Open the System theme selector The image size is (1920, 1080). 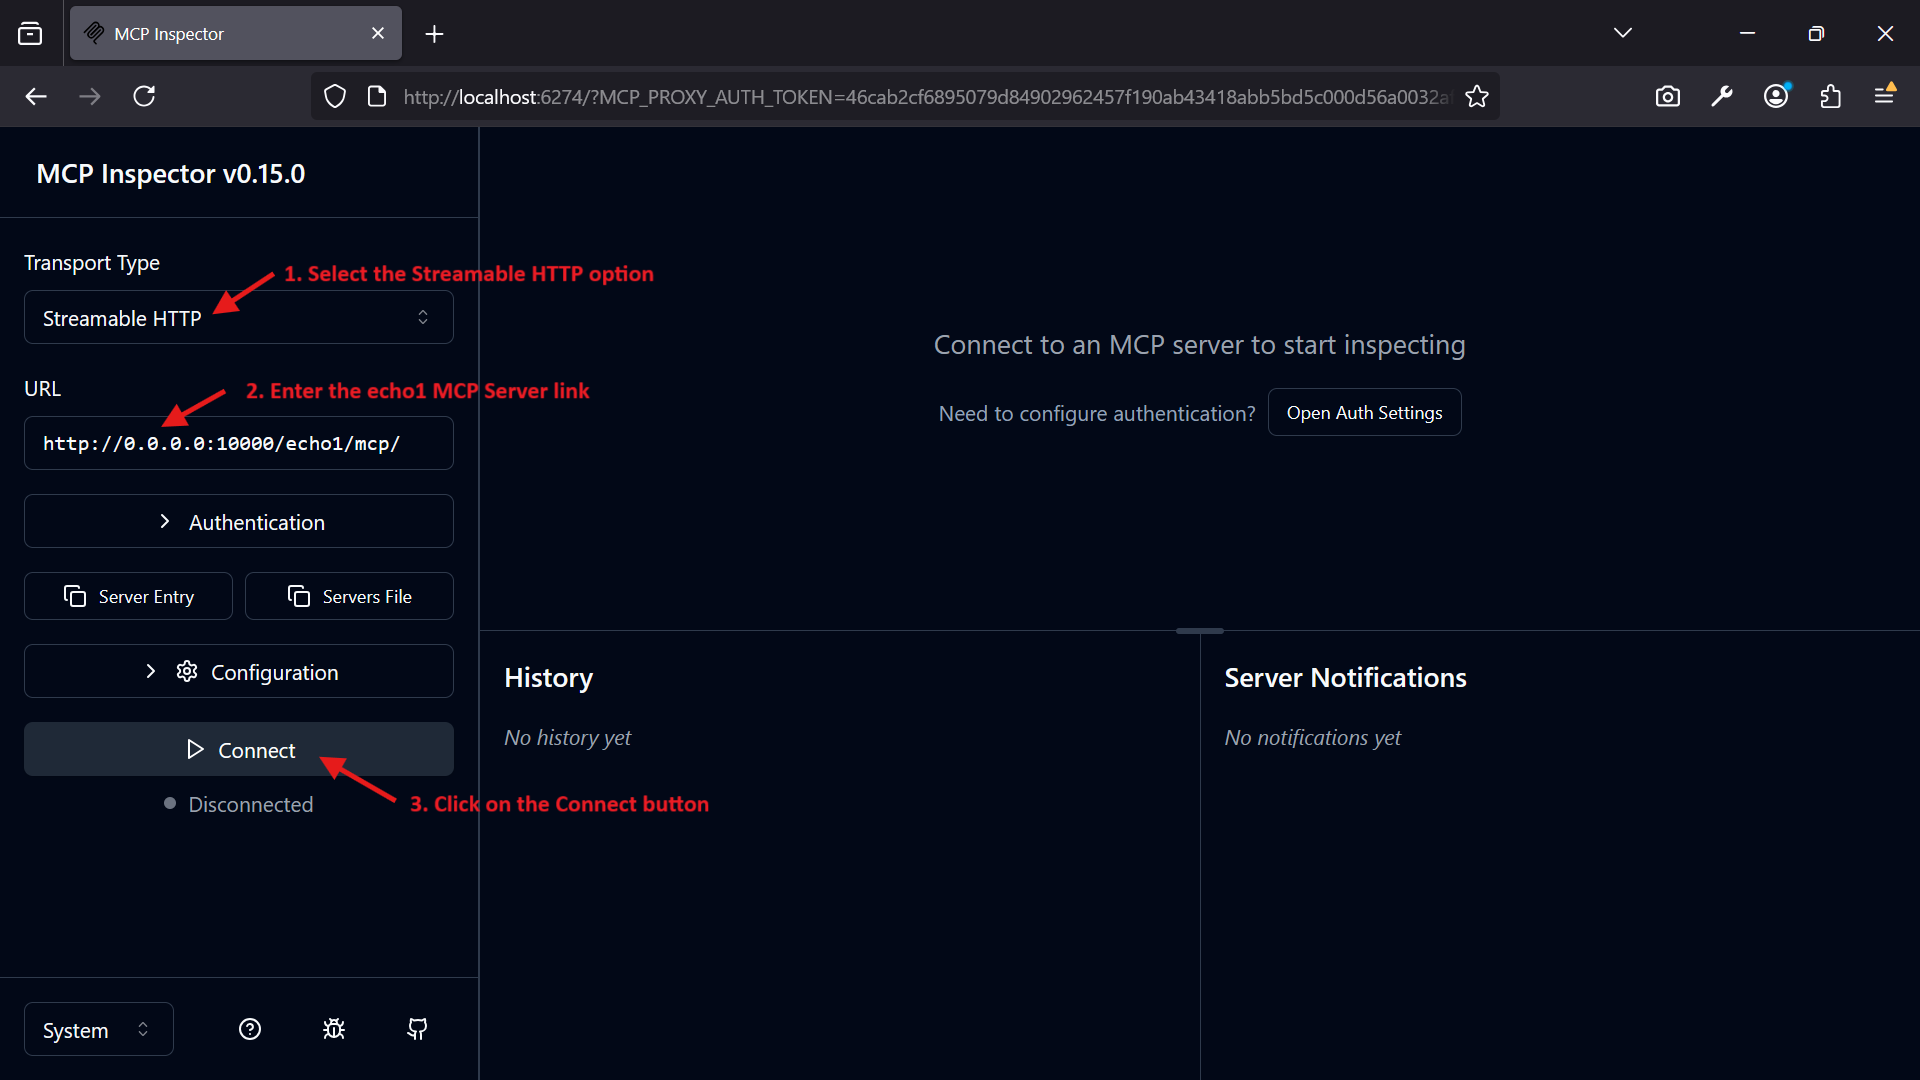pyautogui.click(x=99, y=1029)
